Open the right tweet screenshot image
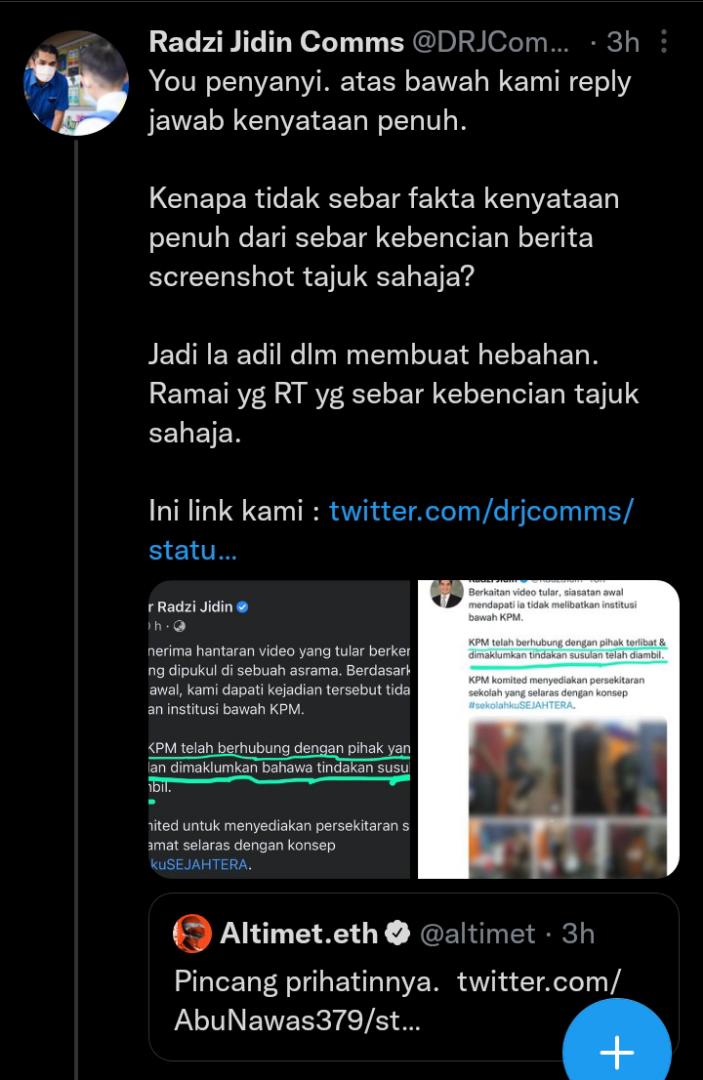This screenshot has width=703, height=1080. point(549,729)
